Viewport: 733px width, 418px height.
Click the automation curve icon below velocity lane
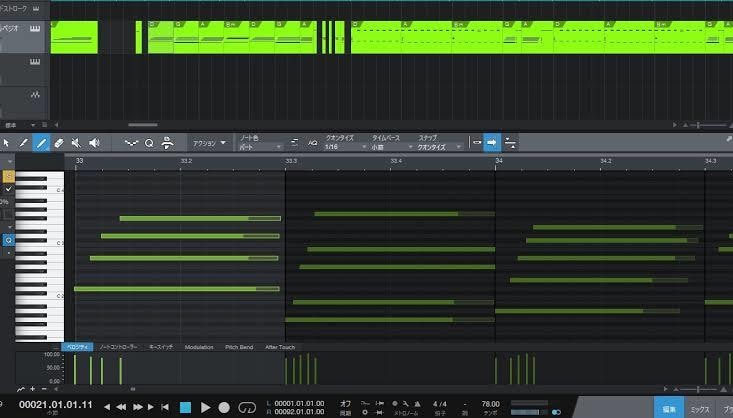[x=21, y=389]
